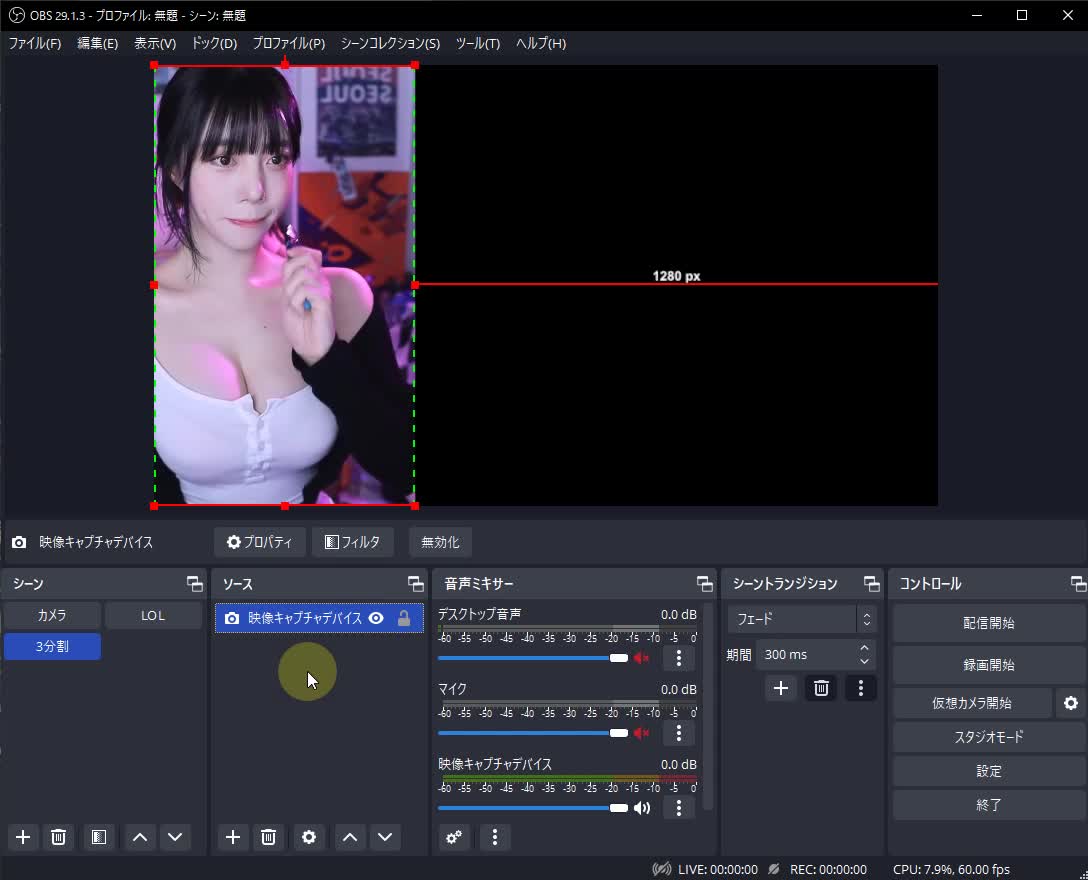Open the デスクトップ音声 options menu

[x=678, y=658]
